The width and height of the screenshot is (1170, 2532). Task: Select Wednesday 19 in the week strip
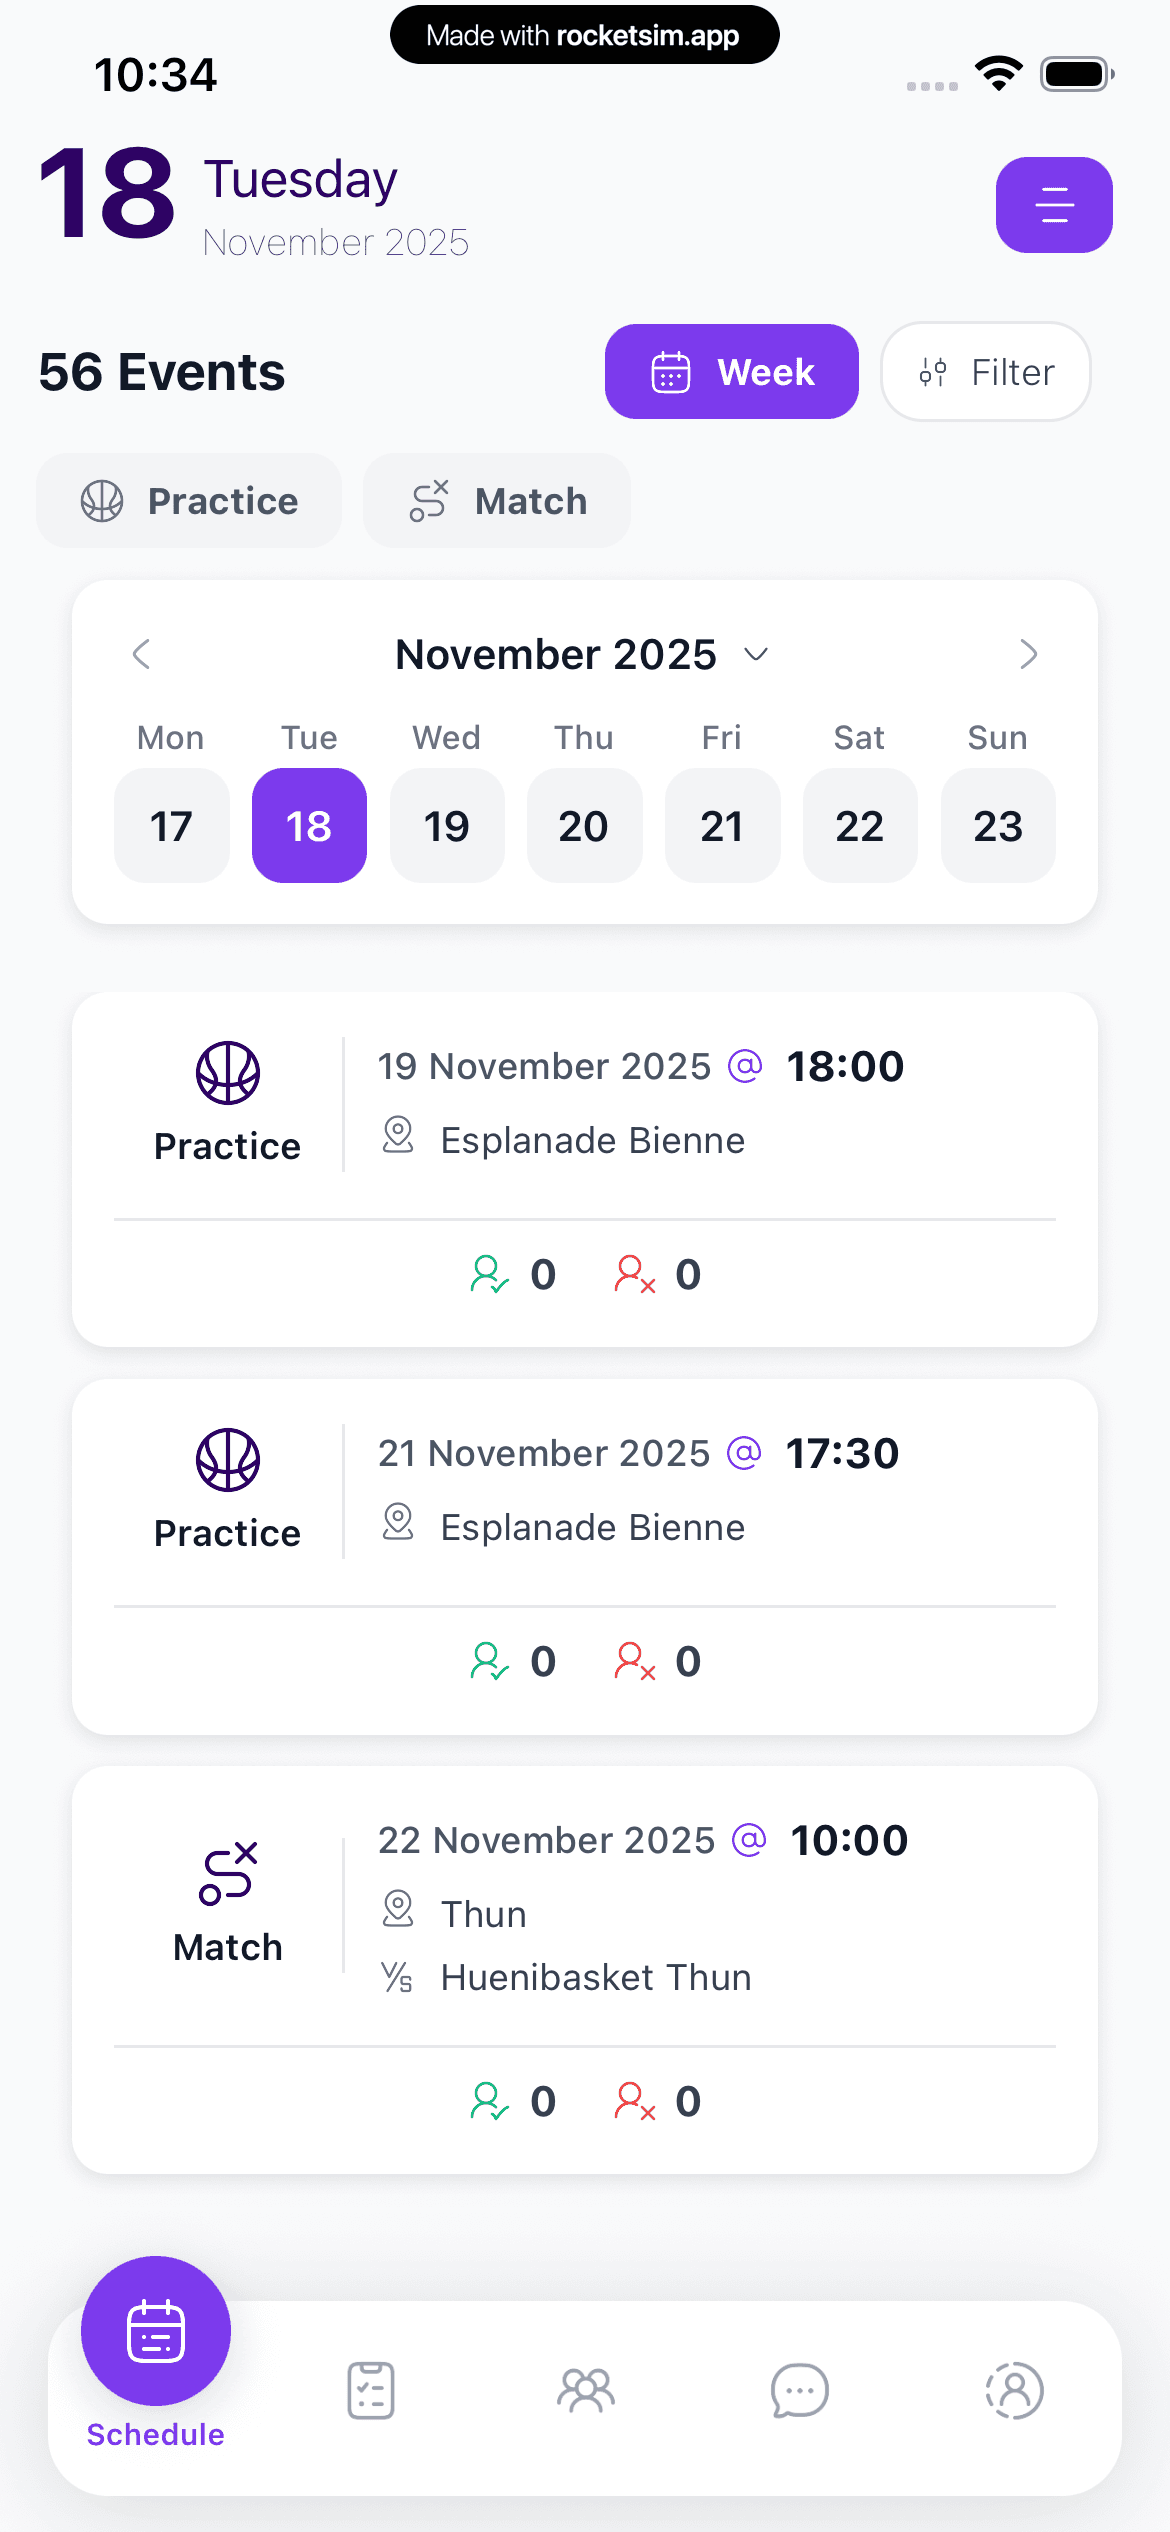[x=447, y=826]
